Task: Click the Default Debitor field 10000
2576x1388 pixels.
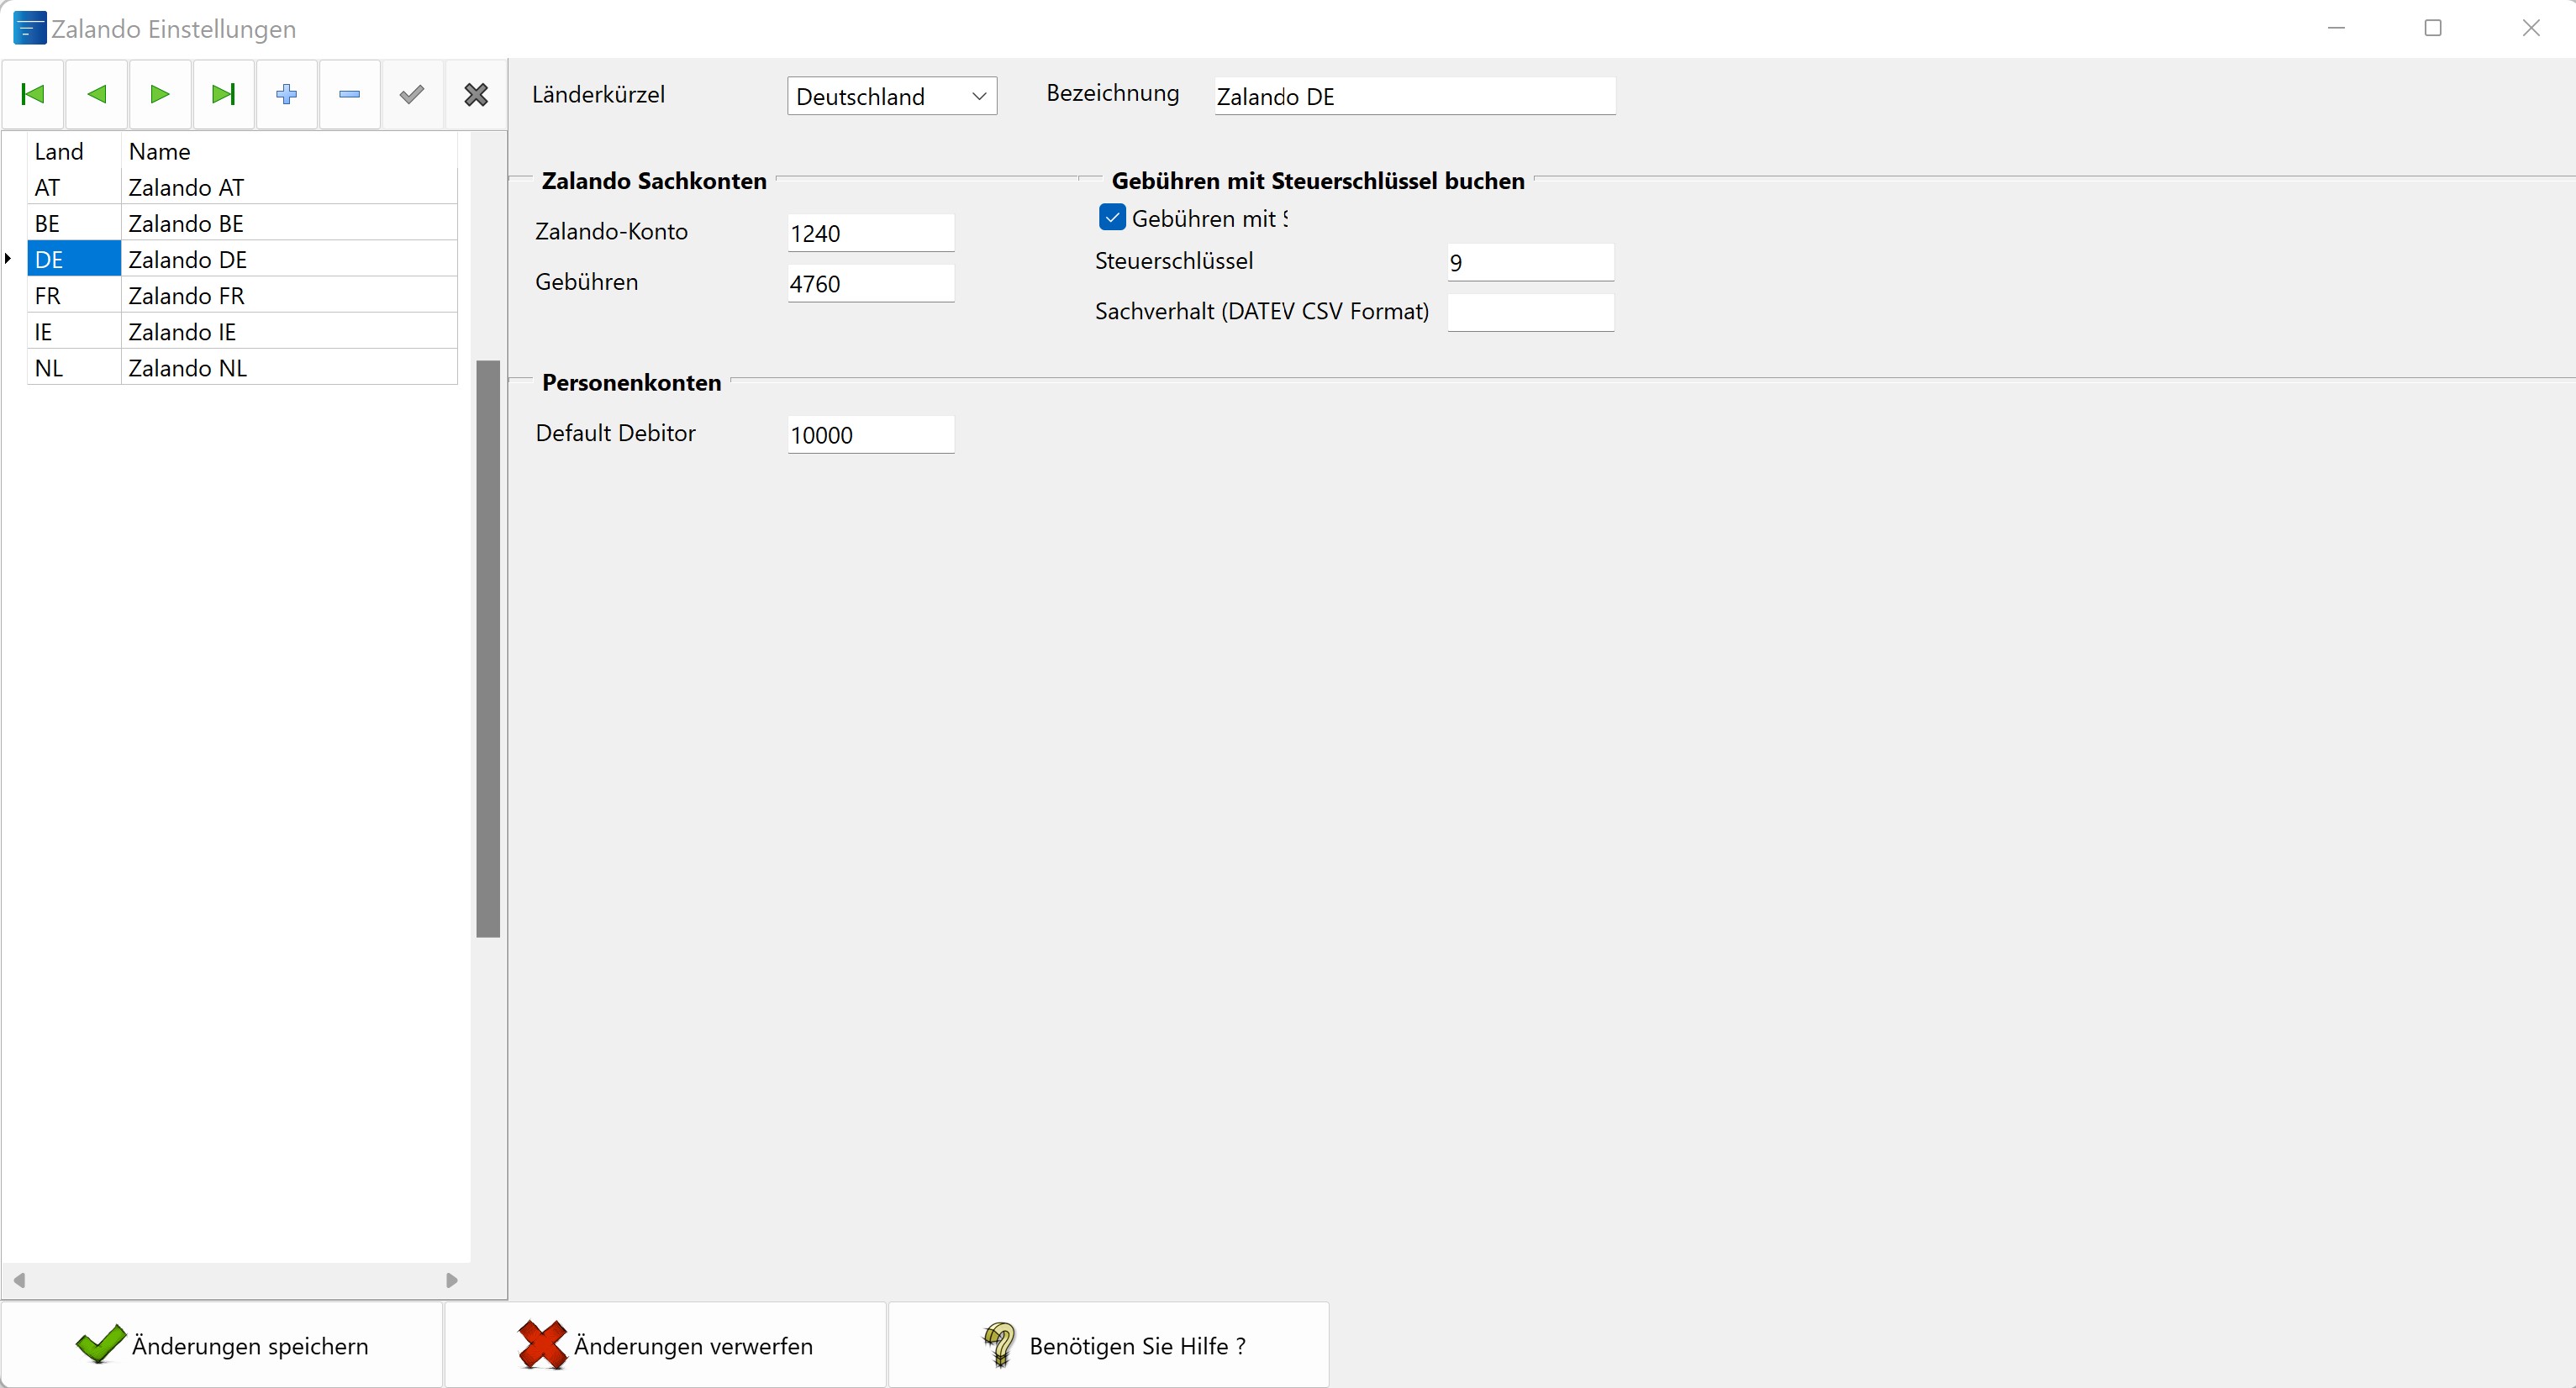Action: 871,434
